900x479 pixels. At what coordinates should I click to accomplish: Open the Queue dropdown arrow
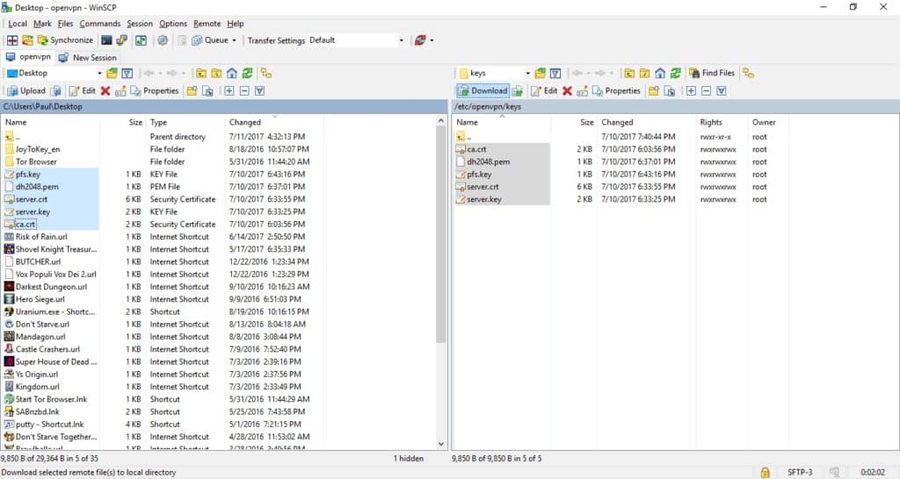coord(234,41)
